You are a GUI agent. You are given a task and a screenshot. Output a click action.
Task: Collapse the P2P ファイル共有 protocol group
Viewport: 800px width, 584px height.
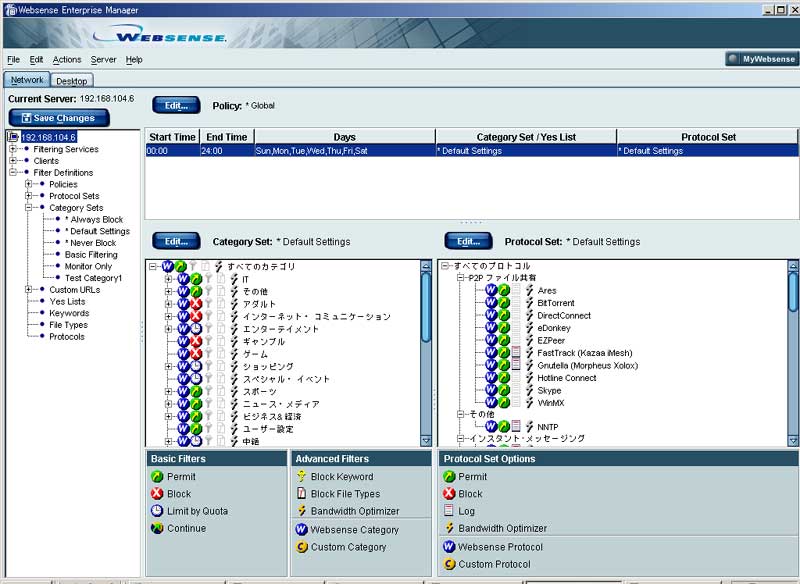pos(461,278)
